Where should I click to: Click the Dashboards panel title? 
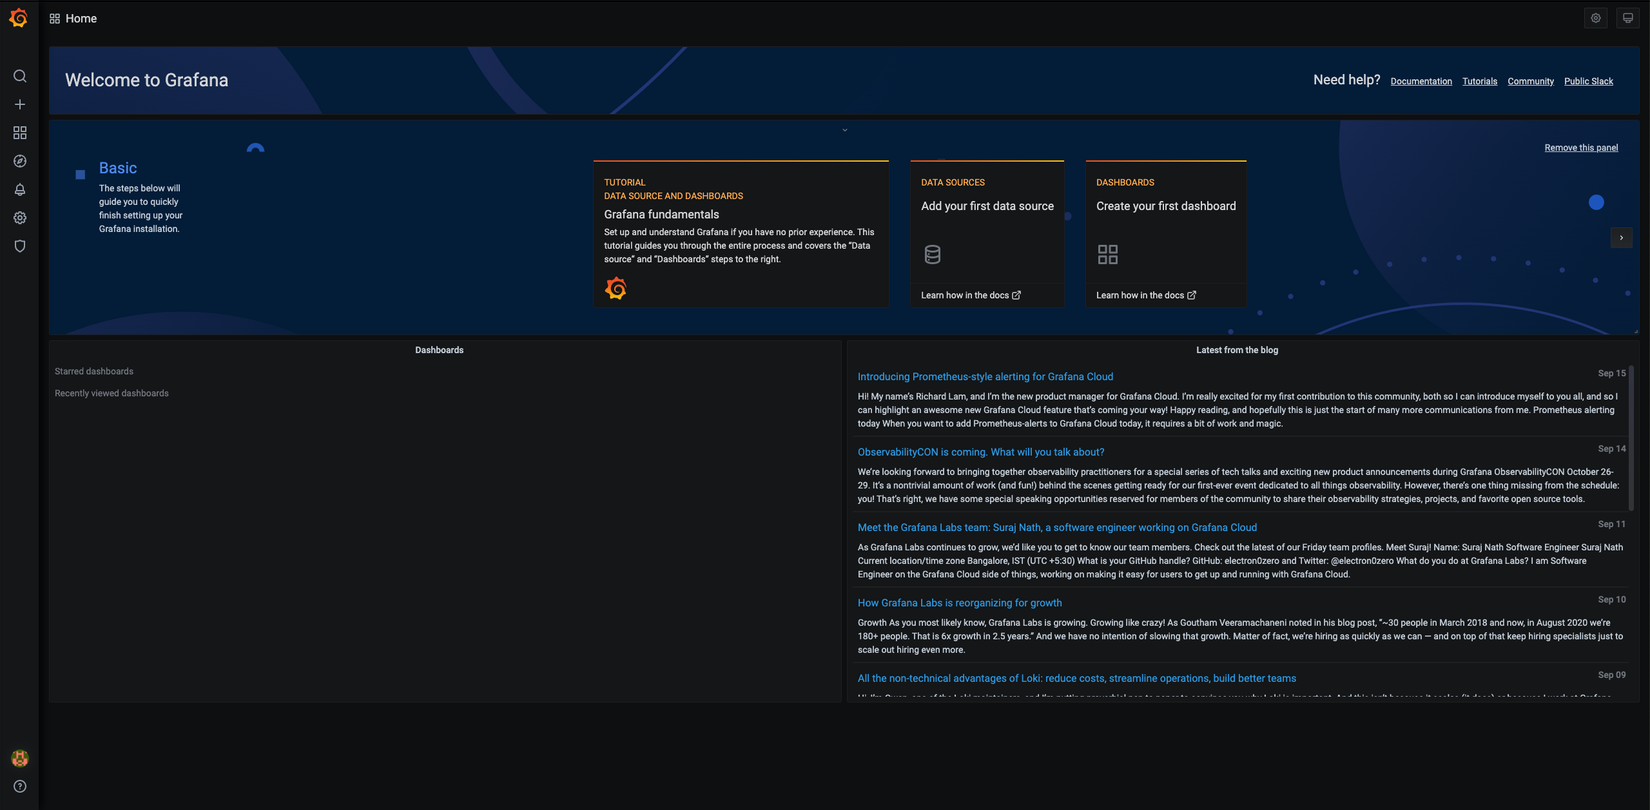coord(439,350)
